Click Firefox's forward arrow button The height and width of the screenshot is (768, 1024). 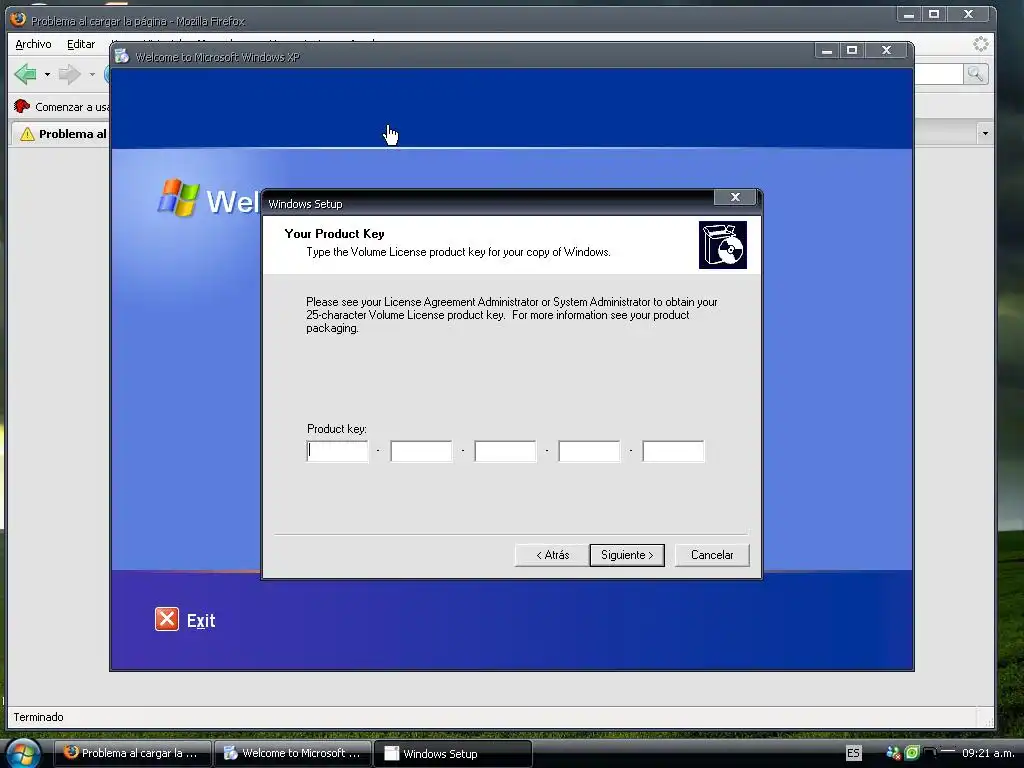[x=69, y=74]
